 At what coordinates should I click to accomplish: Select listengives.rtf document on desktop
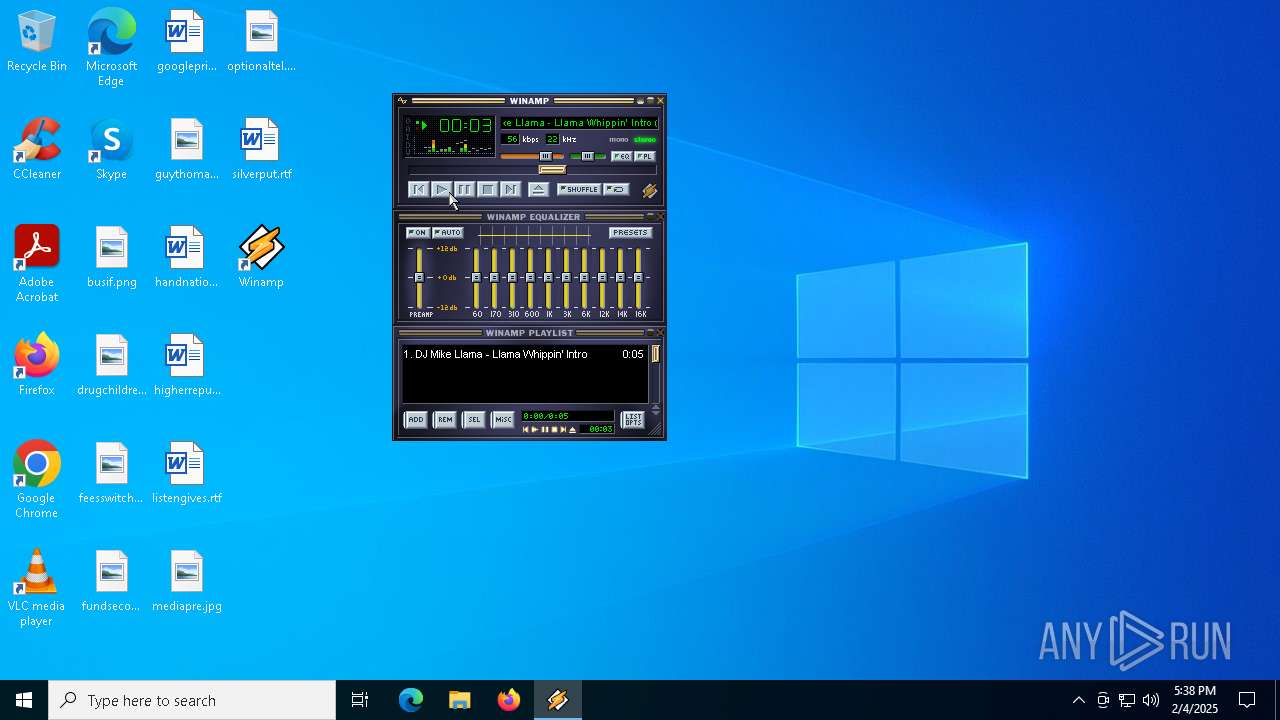(x=187, y=474)
